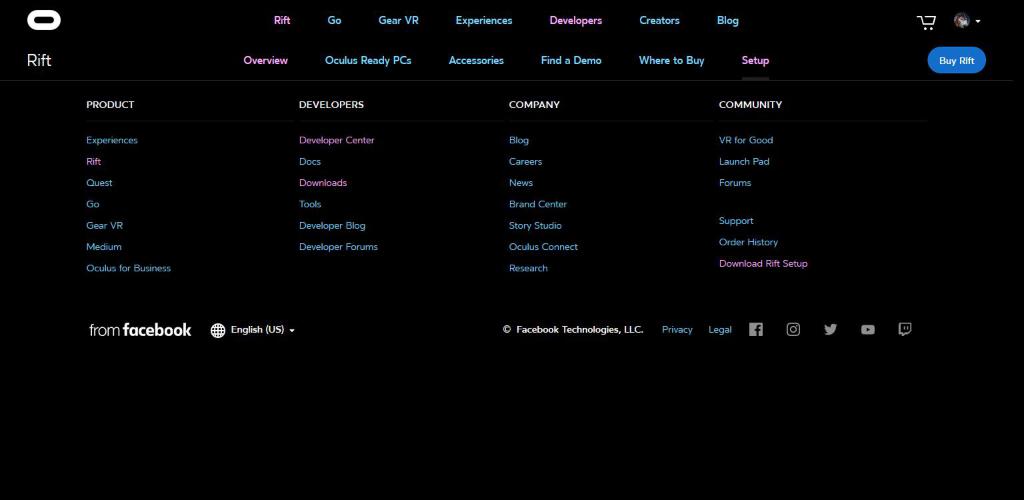The width and height of the screenshot is (1024, 500).
Task: Open the Careers link
Action: click(525, 161)
